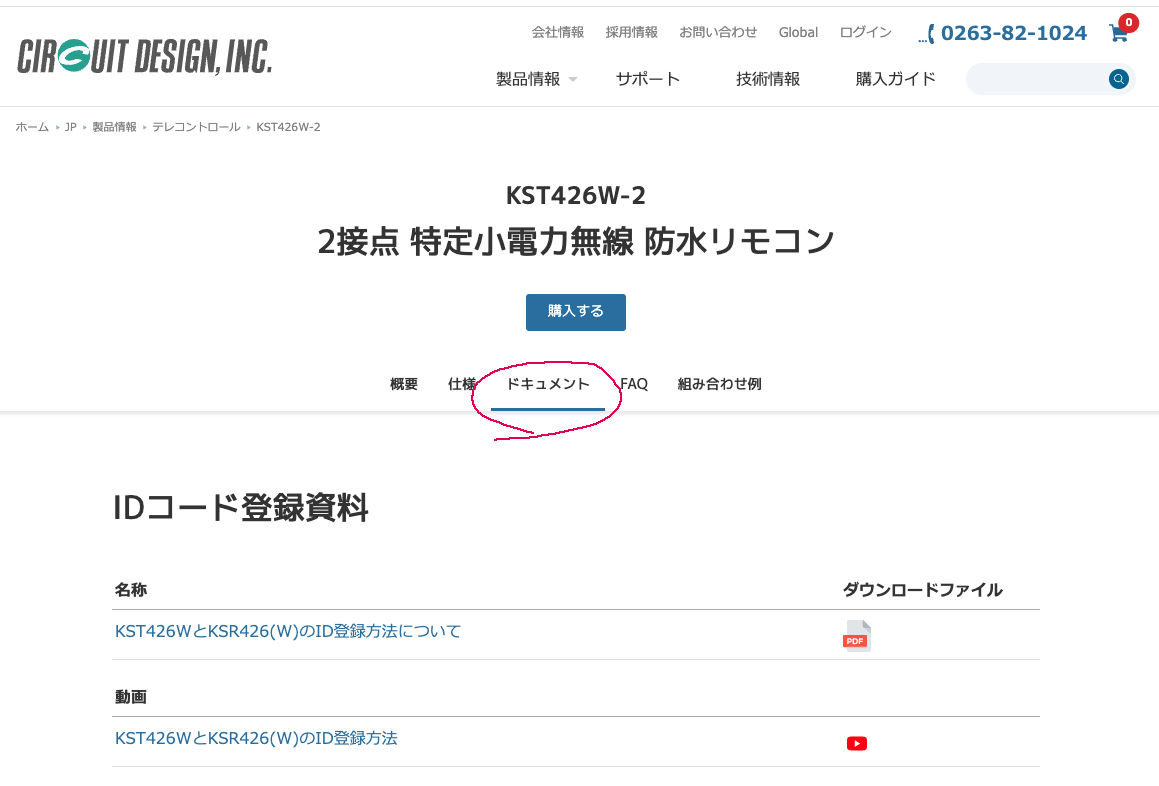Switch to the FAQ tab
This screenshot has width=1159, height=786.
pos(634,384)
